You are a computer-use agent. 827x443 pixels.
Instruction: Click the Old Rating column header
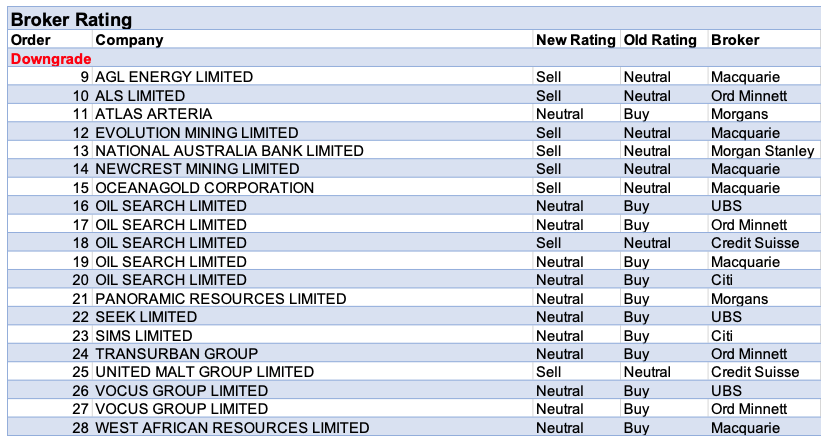click(660, 40)
